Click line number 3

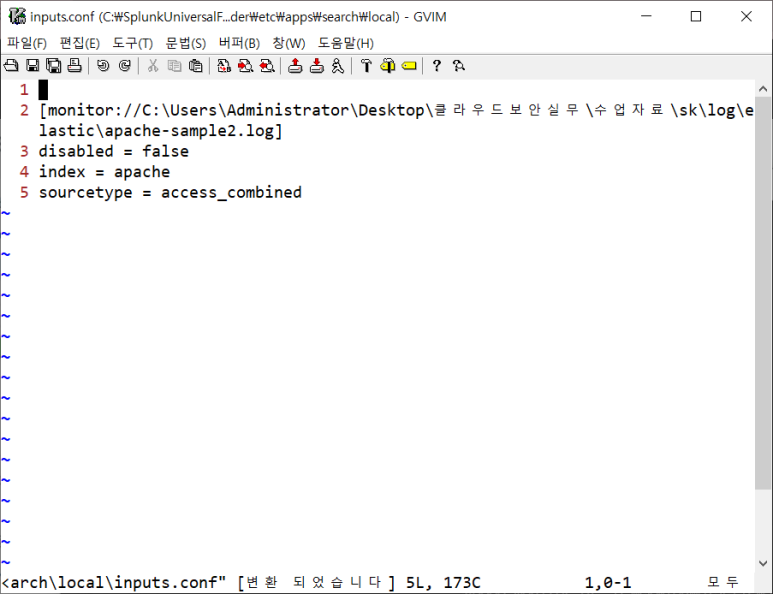24,151
